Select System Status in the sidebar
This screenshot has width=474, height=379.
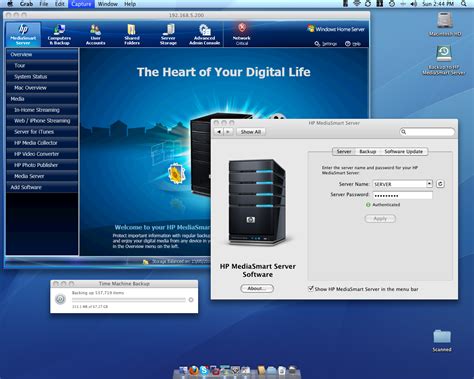click(42, 77)
